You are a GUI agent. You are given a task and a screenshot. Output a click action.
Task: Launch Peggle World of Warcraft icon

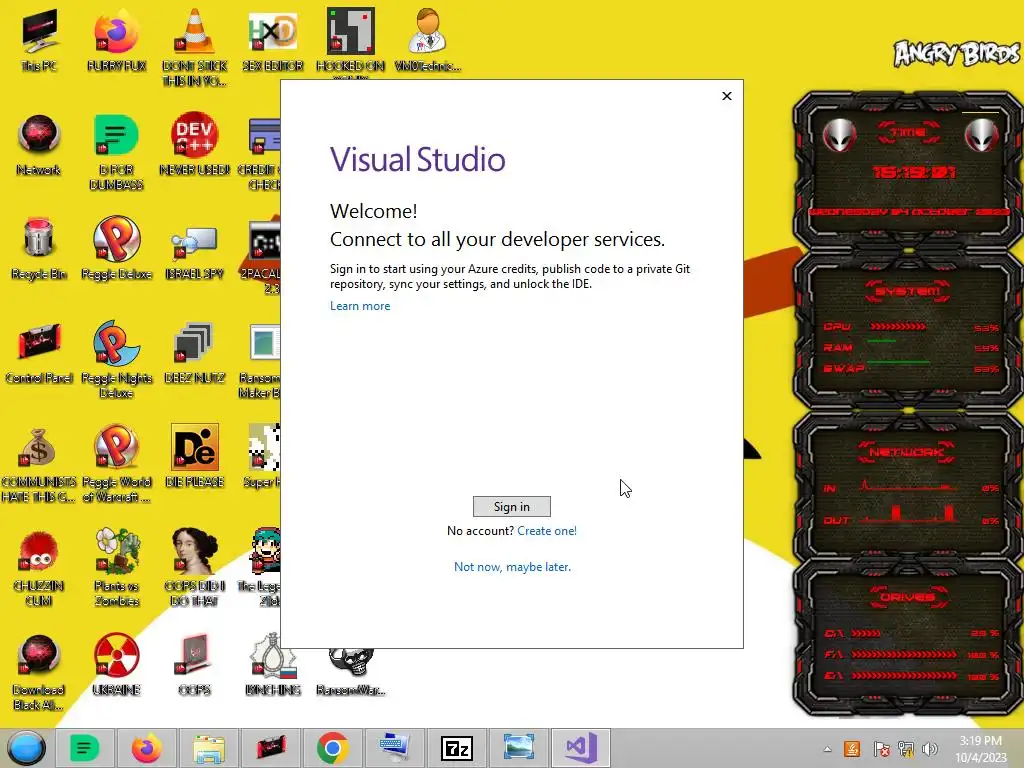(x=116, y=464)
